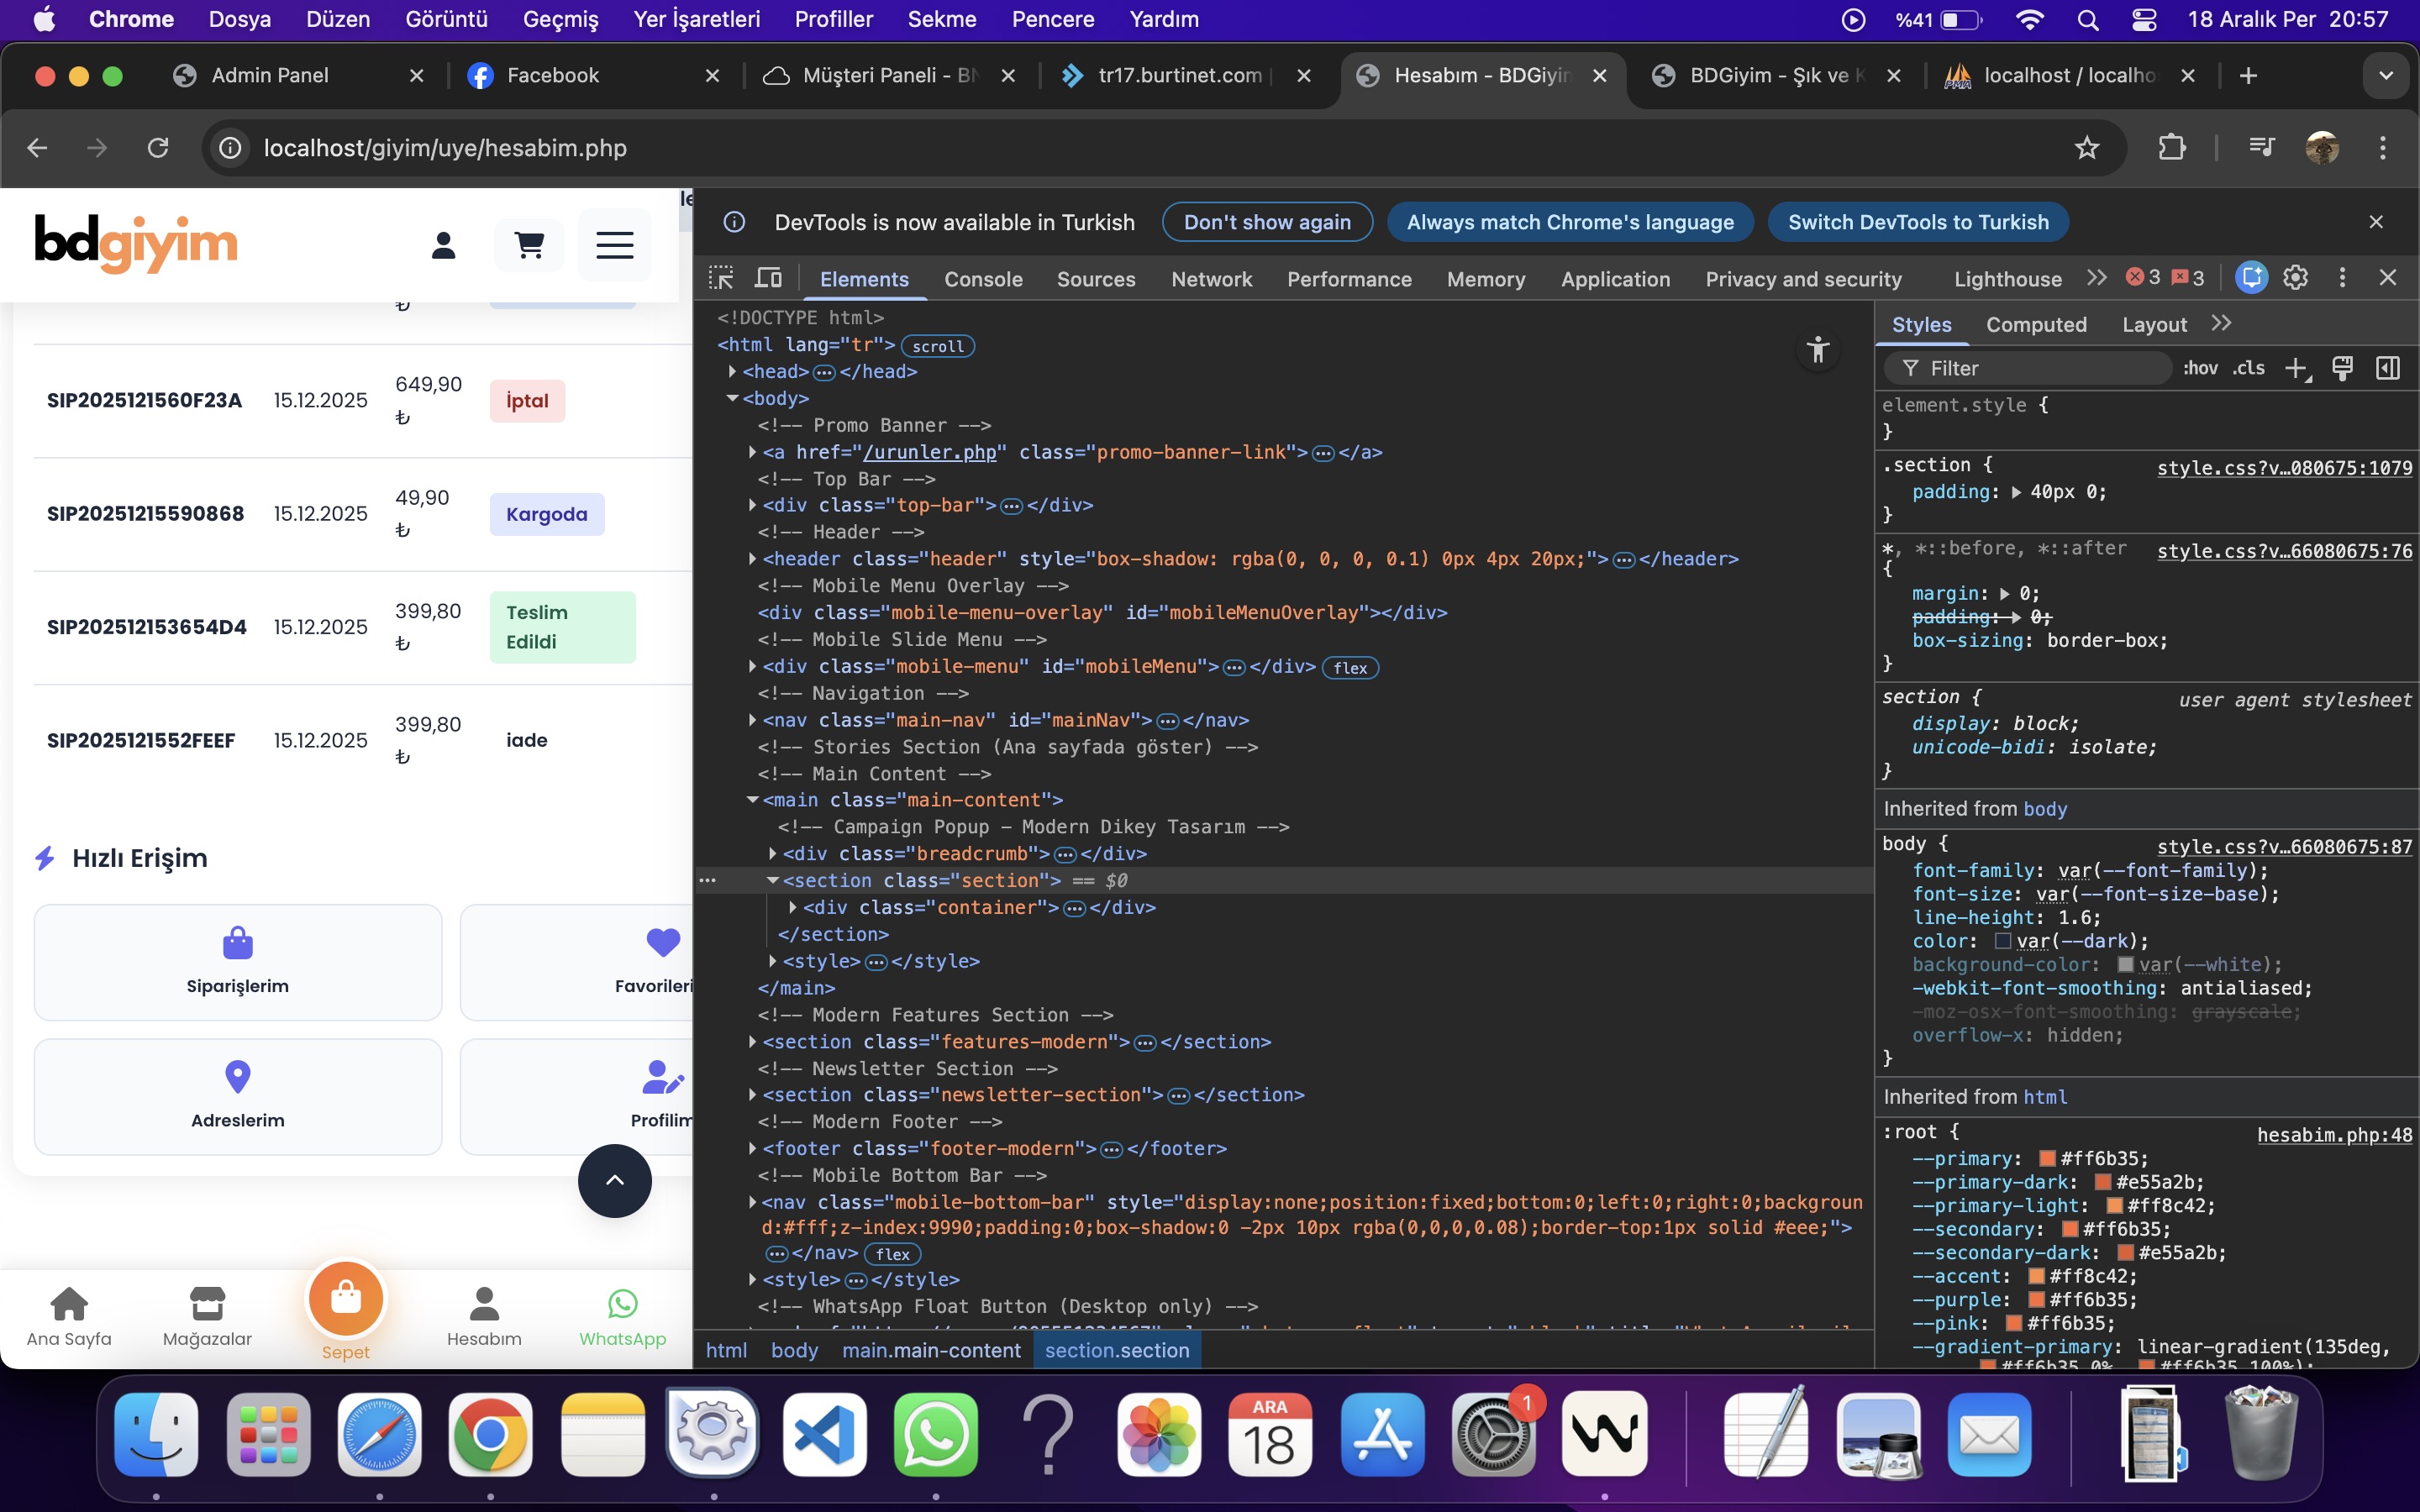Click the scroll-to-top arrow button
Screen dimensions: 2420x1512
[x=614, y=1180]
